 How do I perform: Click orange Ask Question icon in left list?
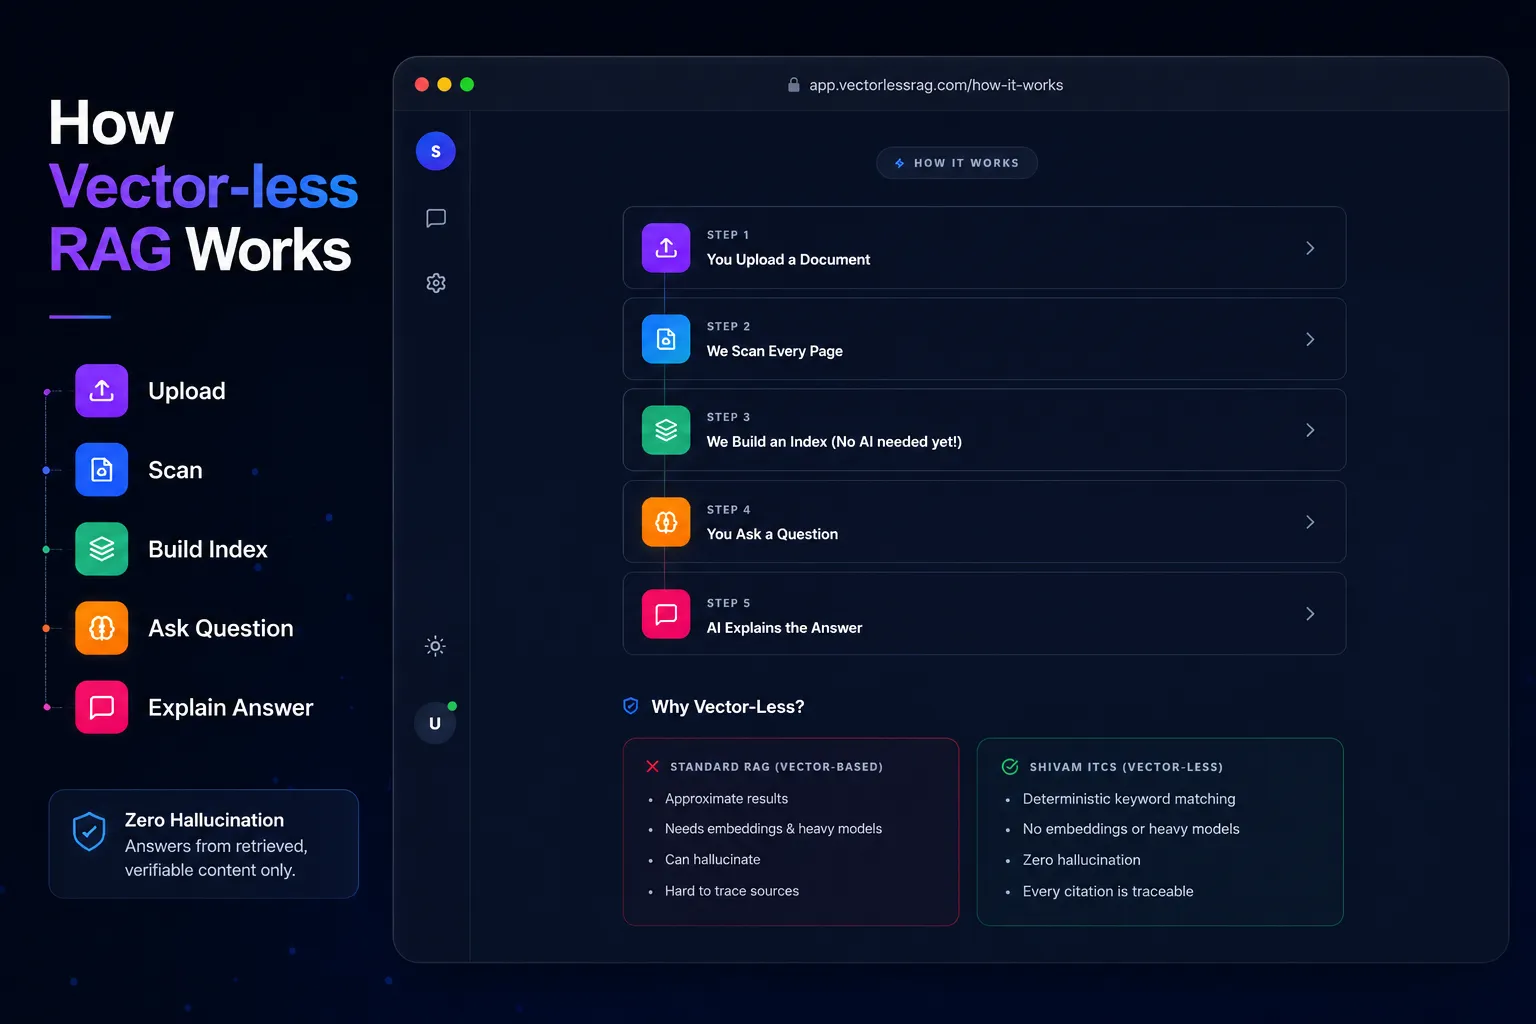[x=101, y=628]
